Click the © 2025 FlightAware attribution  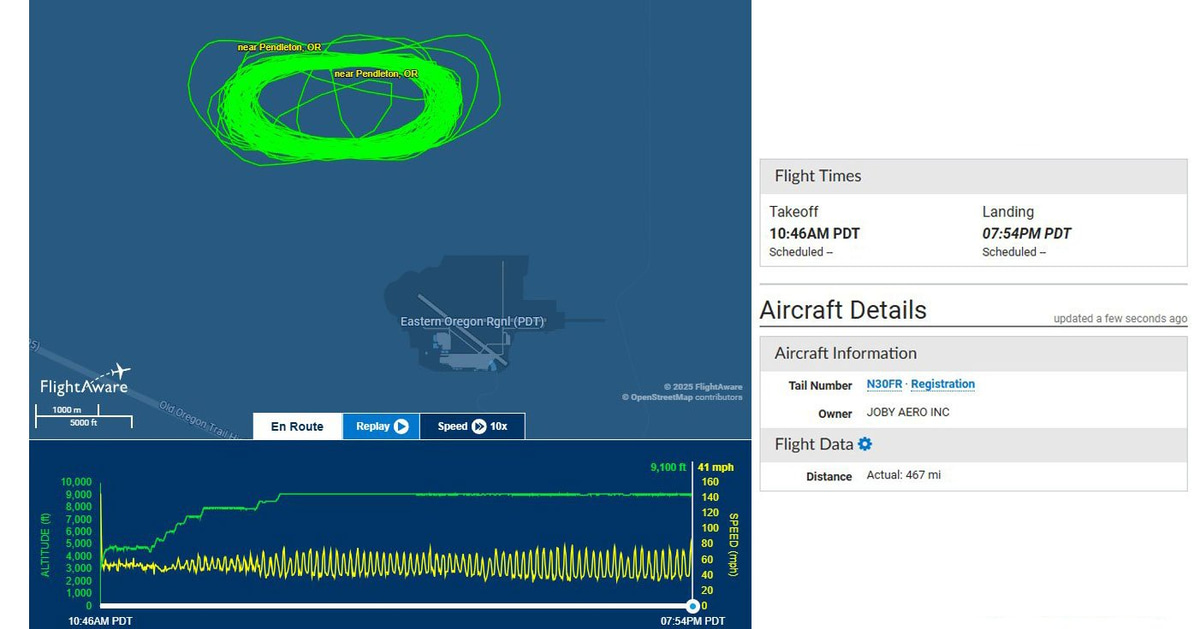[x=703, y=387]
